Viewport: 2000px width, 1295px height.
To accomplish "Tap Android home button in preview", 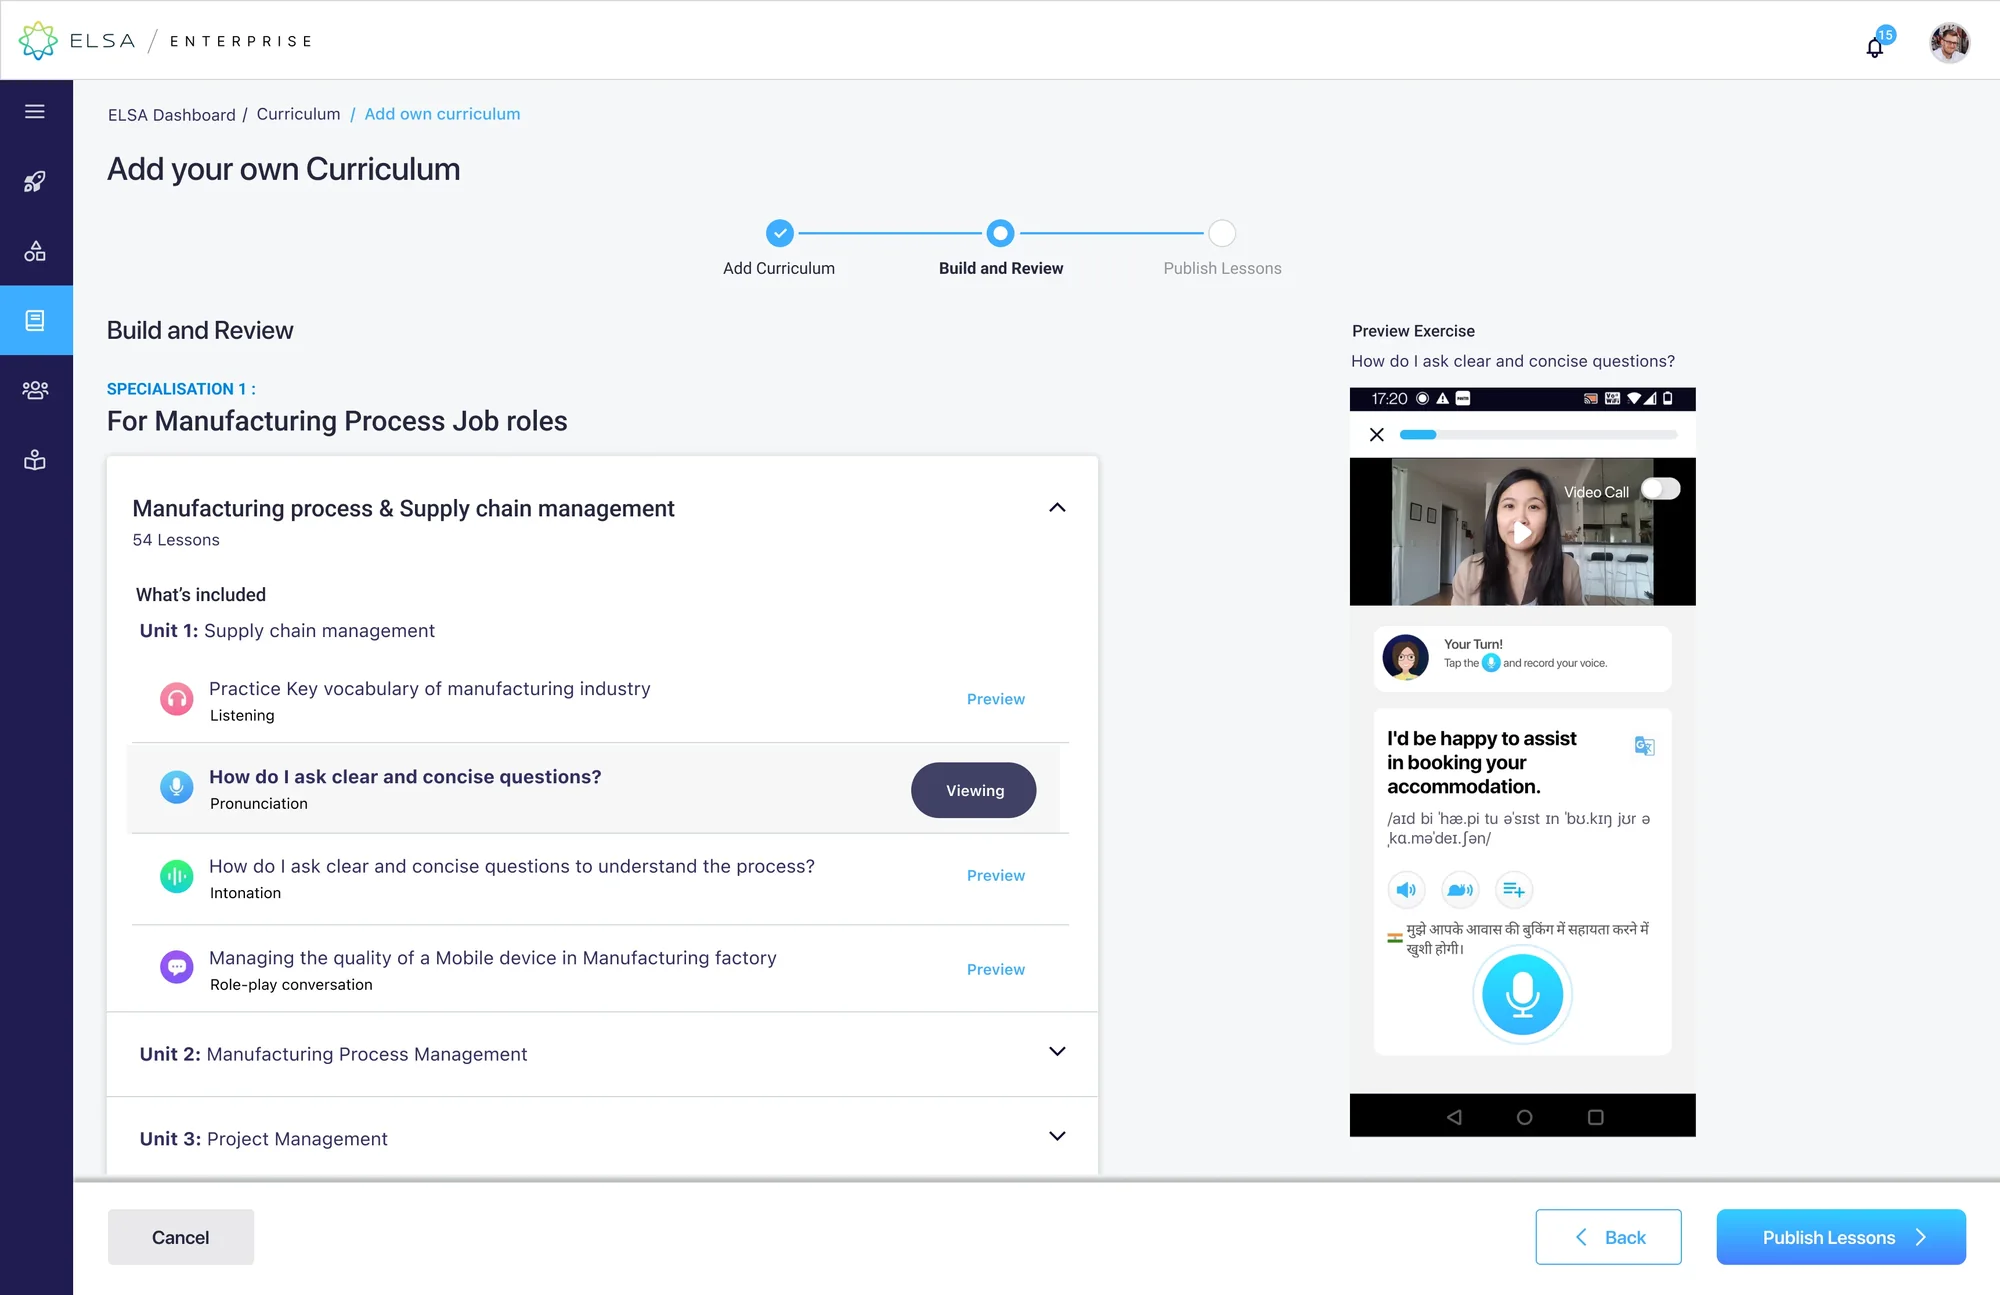I will point(1524,1117).
